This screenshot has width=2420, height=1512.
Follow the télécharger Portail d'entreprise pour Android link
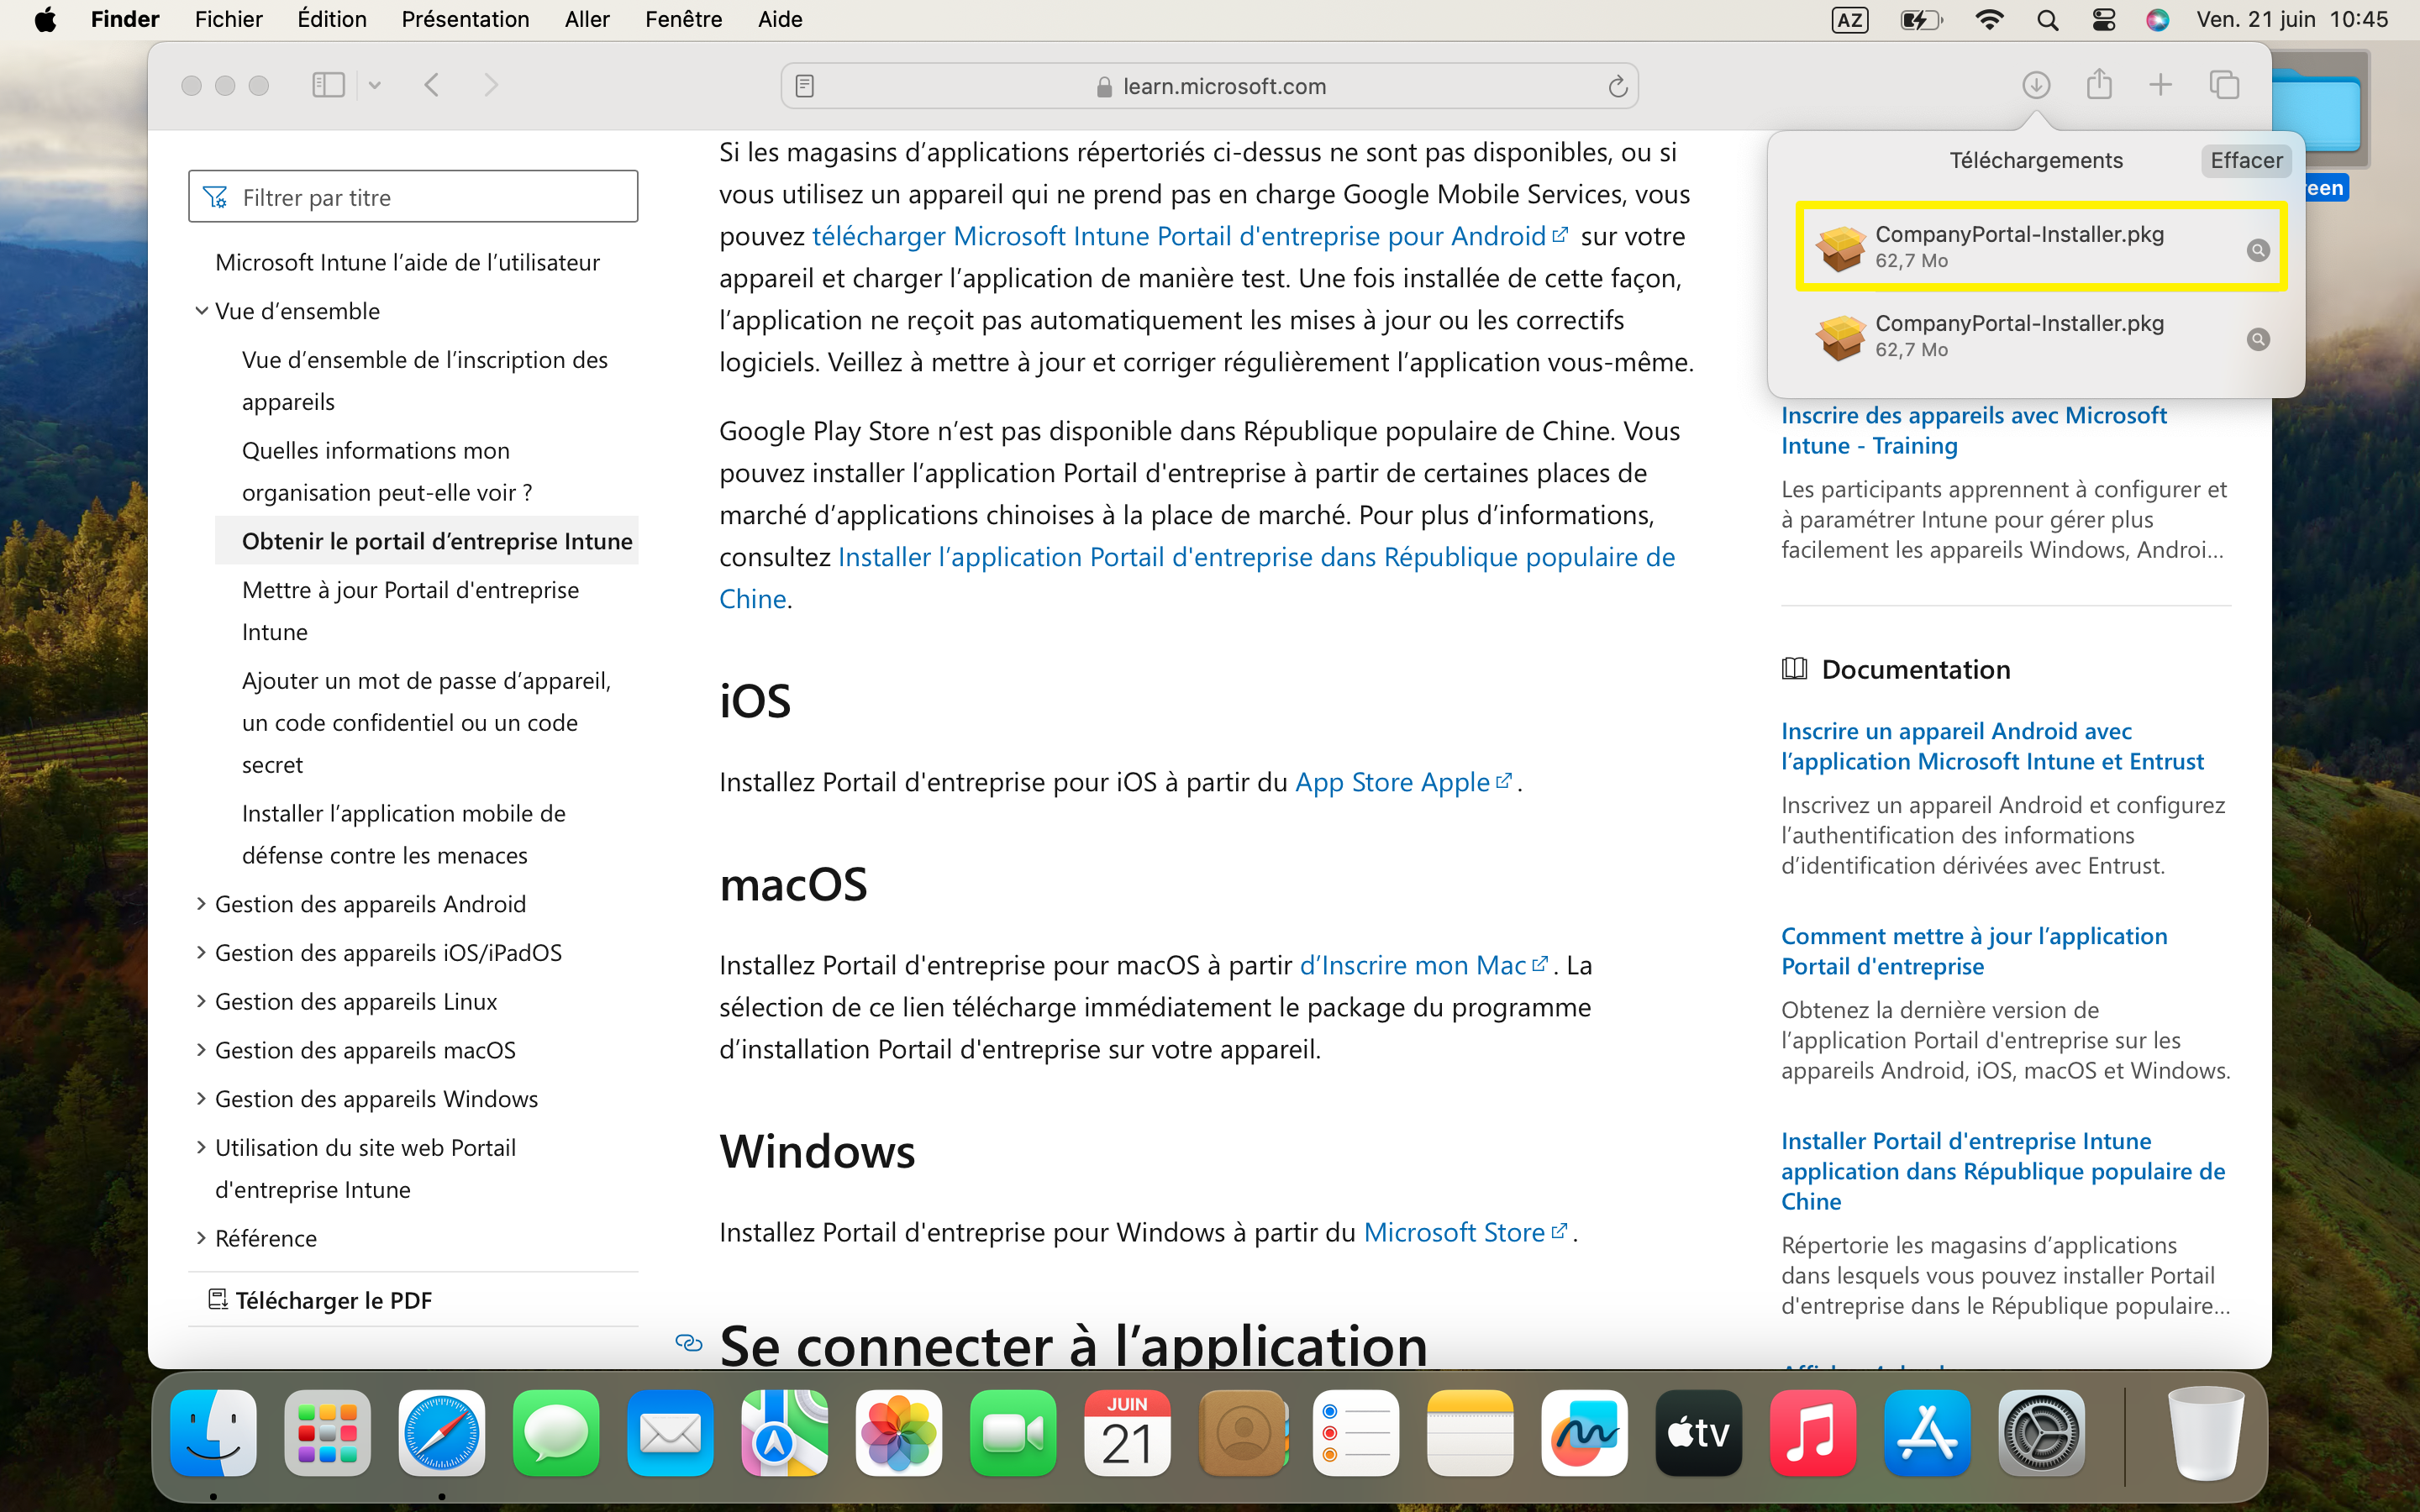[1189, 236]
